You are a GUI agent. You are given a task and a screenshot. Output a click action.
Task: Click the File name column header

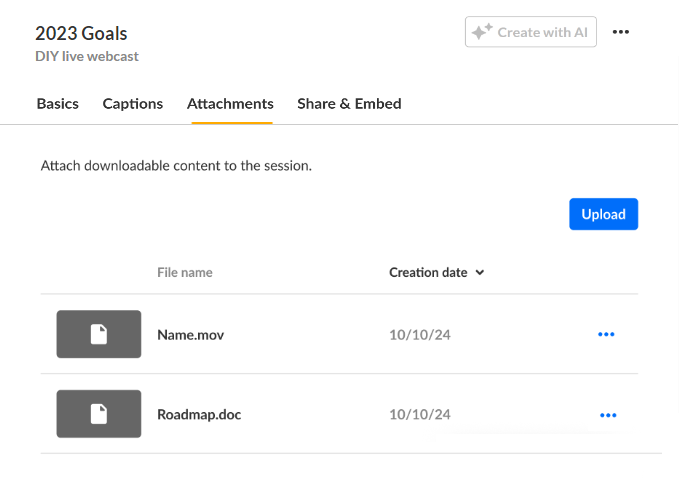pyautogui.click(x=185, y=272)
